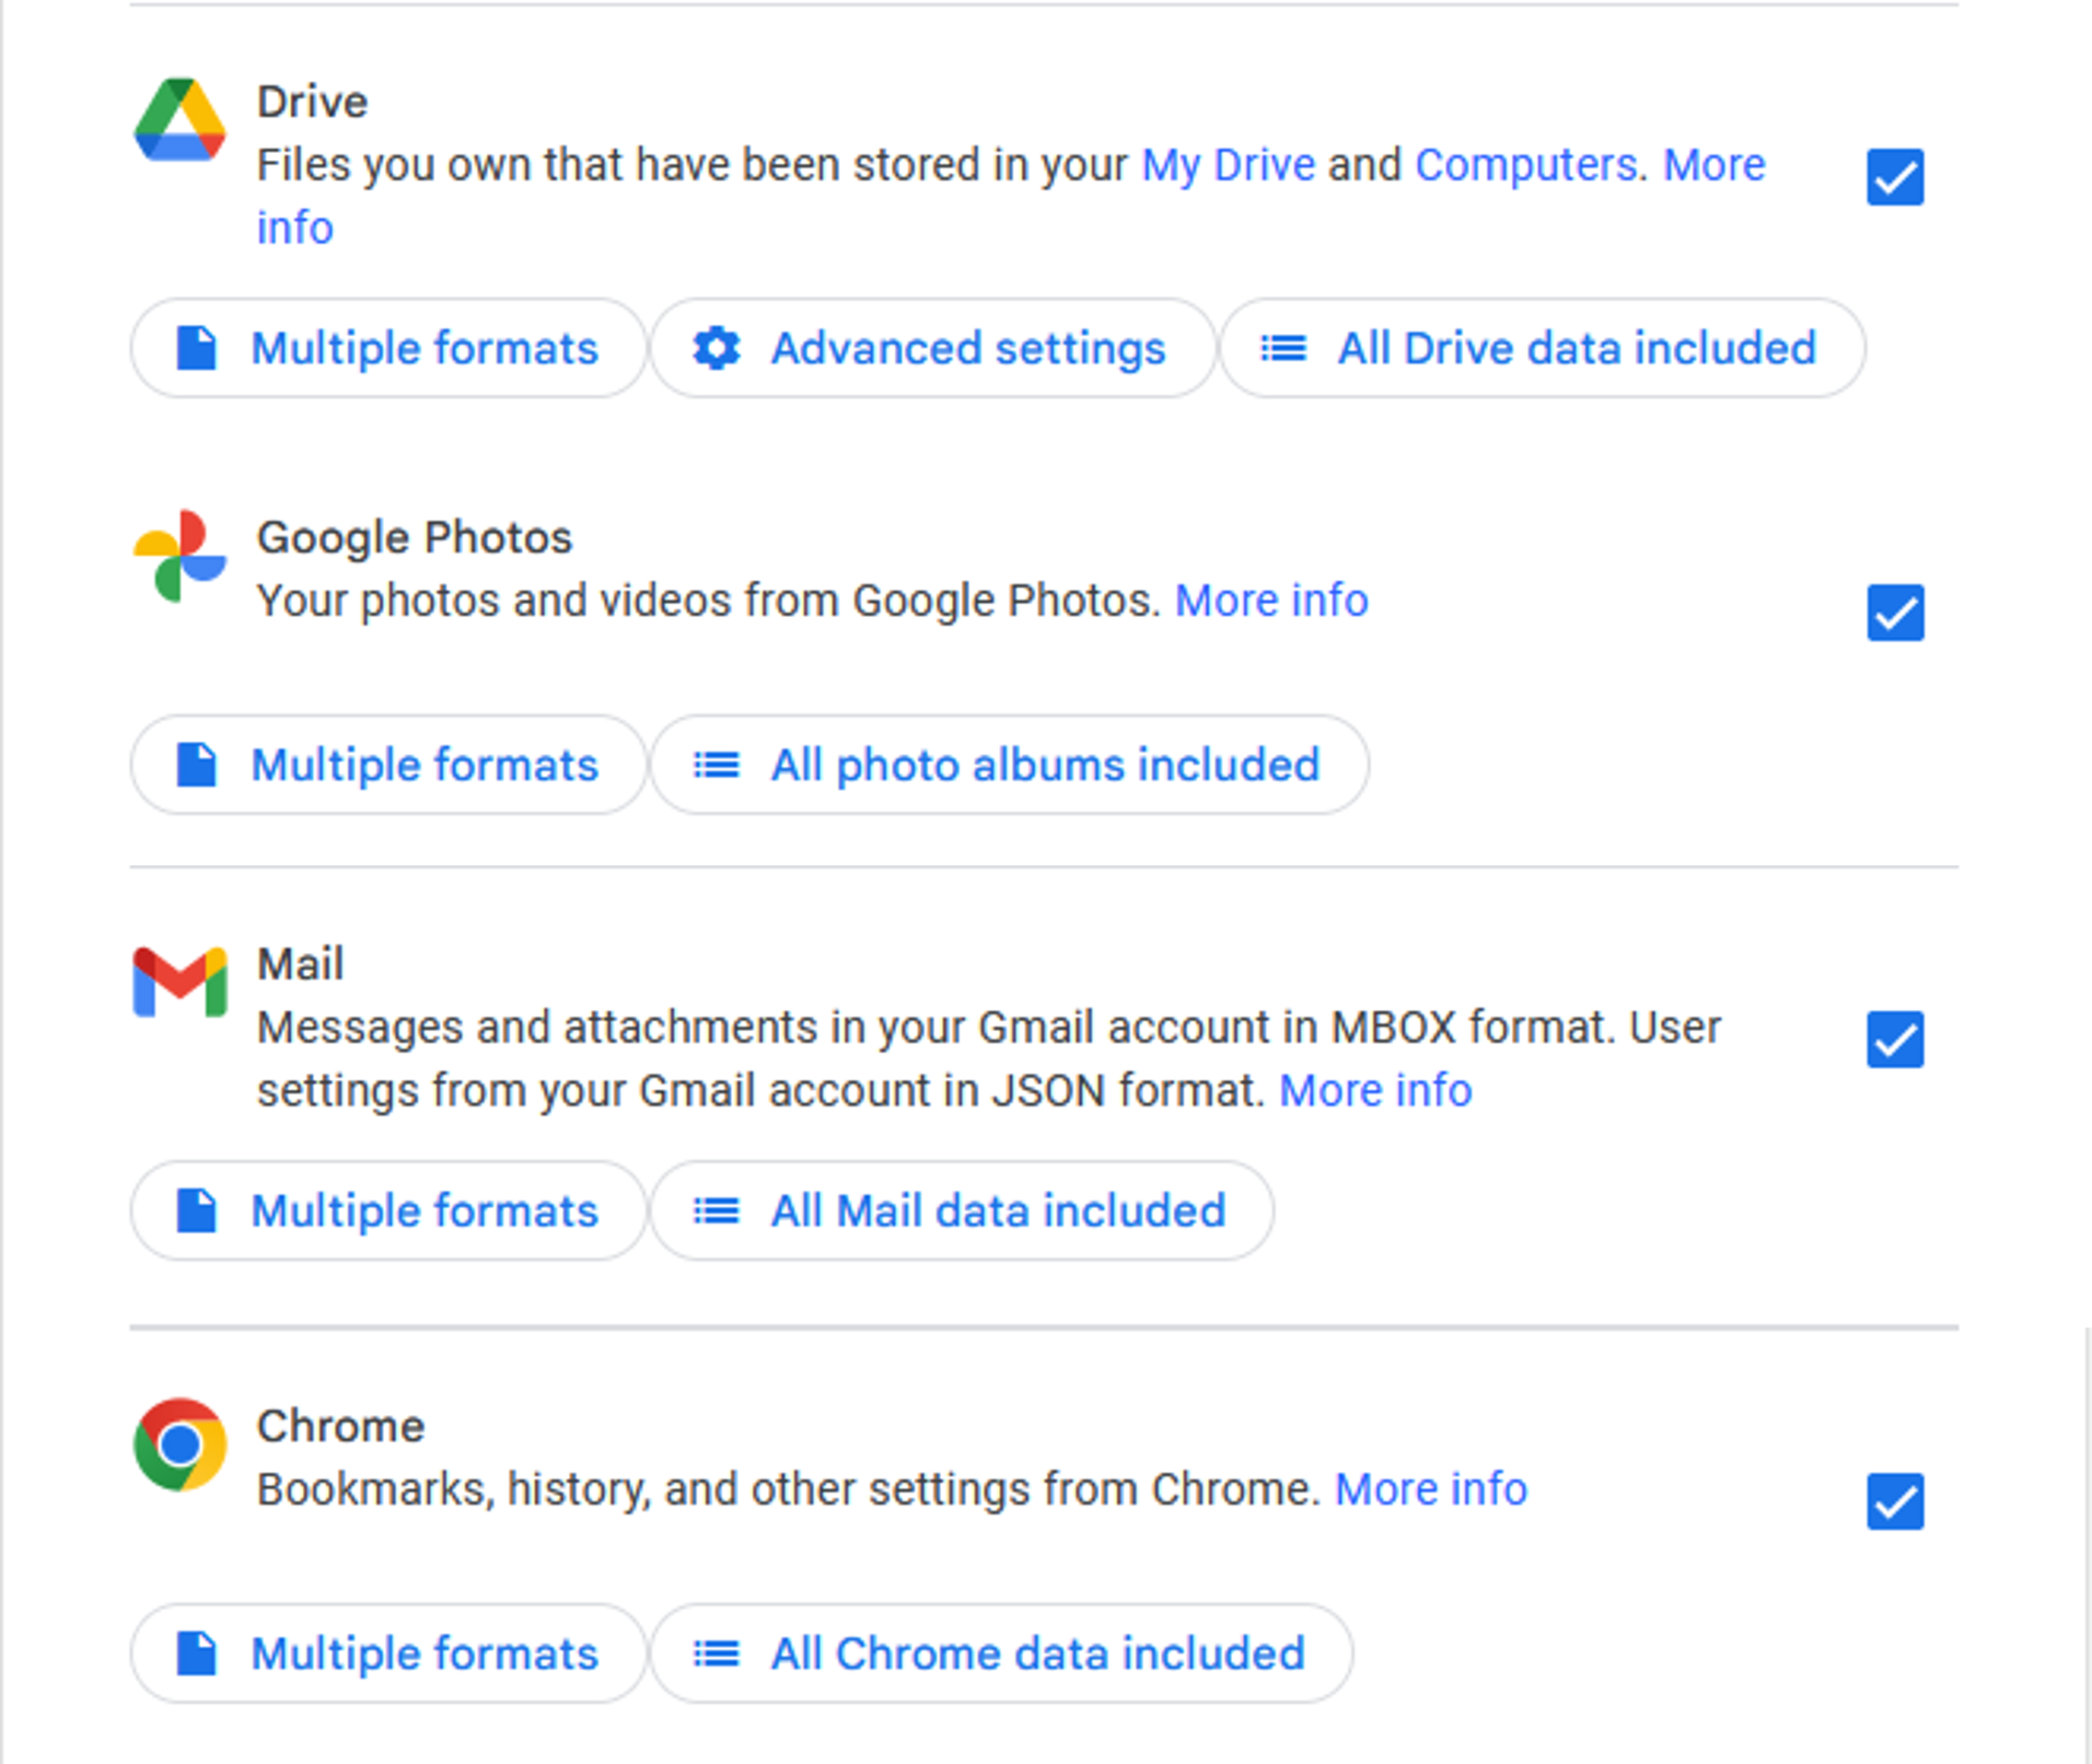
Task: Open More info link for Google Photos
Action: tap(1271, 601)
